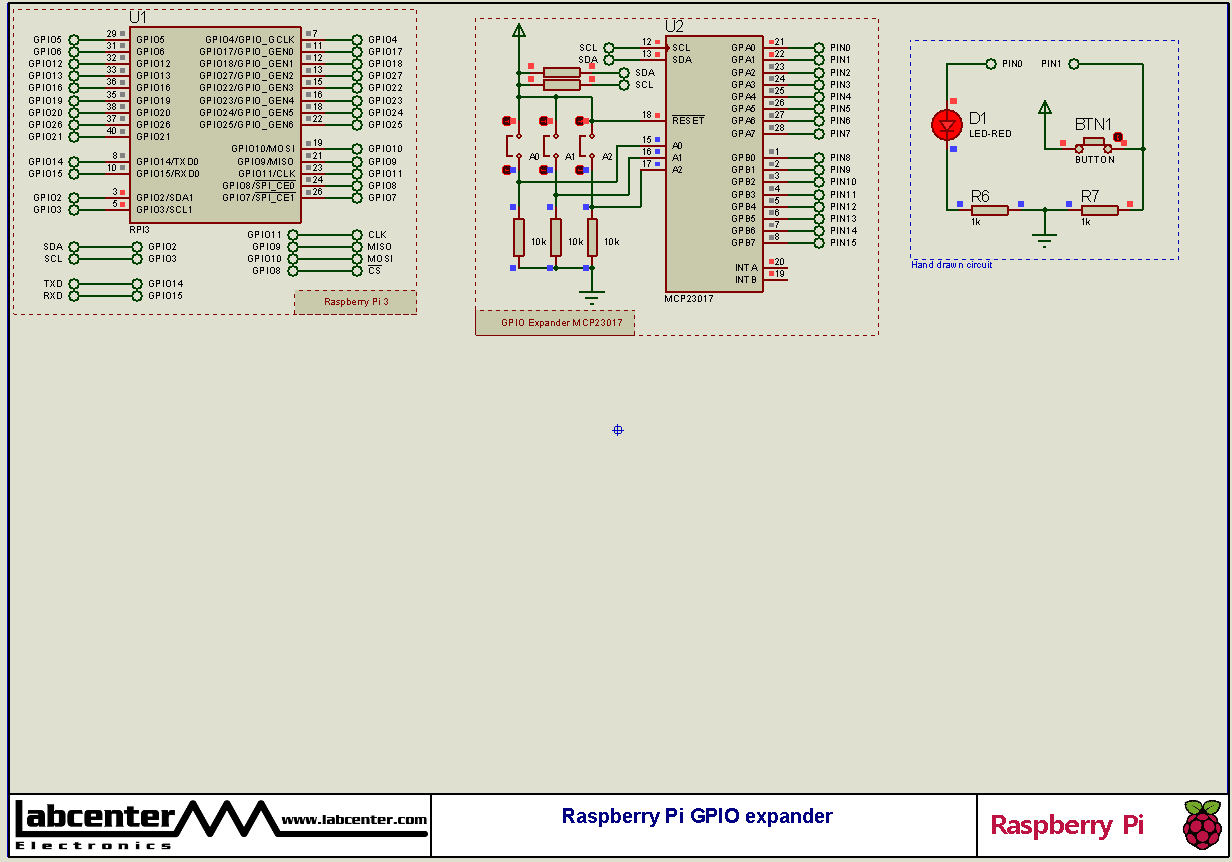
Task: Click the Hand drawn circuit caption text
Action: point(951,265)
